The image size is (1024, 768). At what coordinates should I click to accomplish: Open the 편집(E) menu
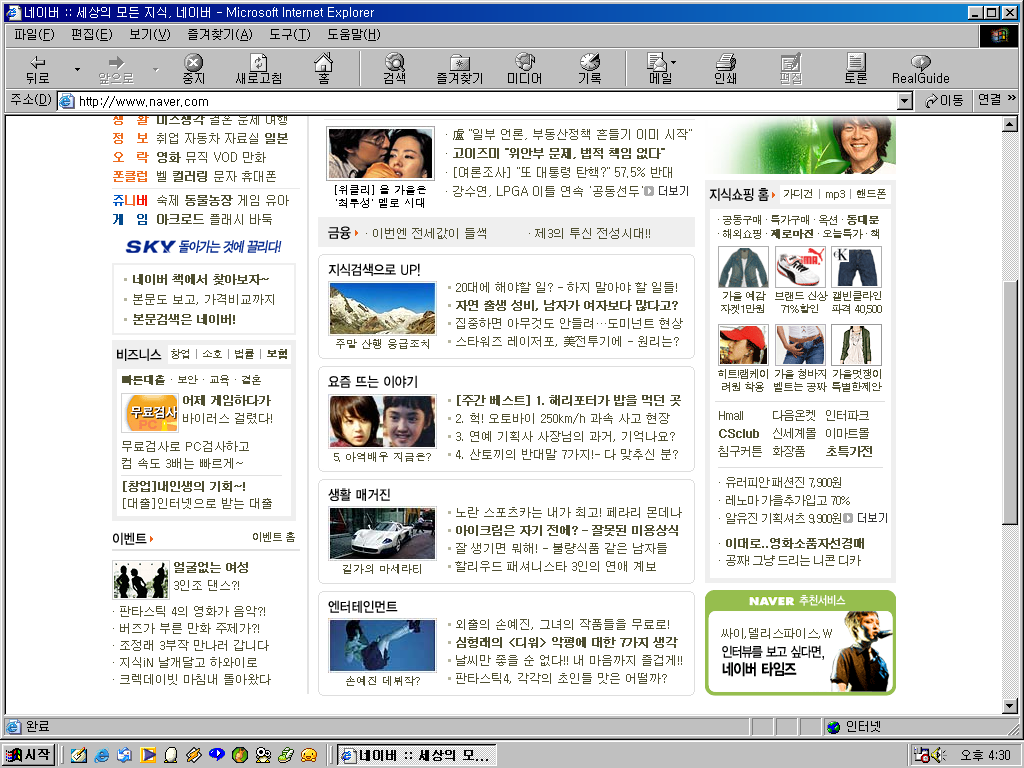click(x=91, y=35)
